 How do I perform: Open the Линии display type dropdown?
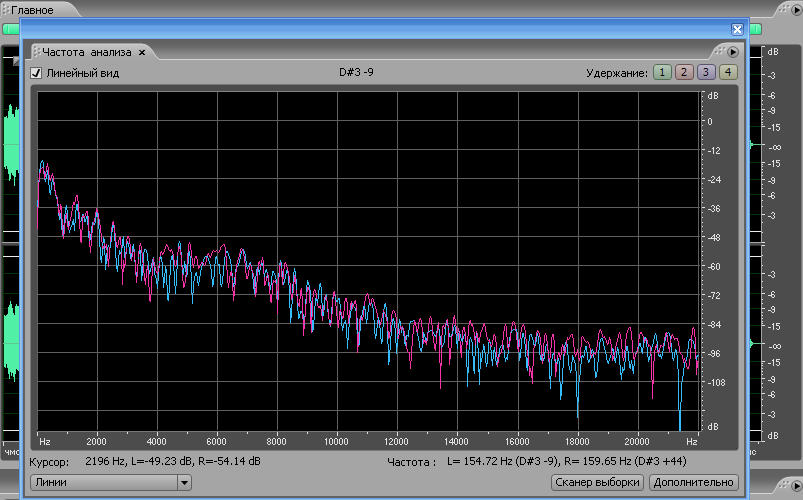point(183,483)
